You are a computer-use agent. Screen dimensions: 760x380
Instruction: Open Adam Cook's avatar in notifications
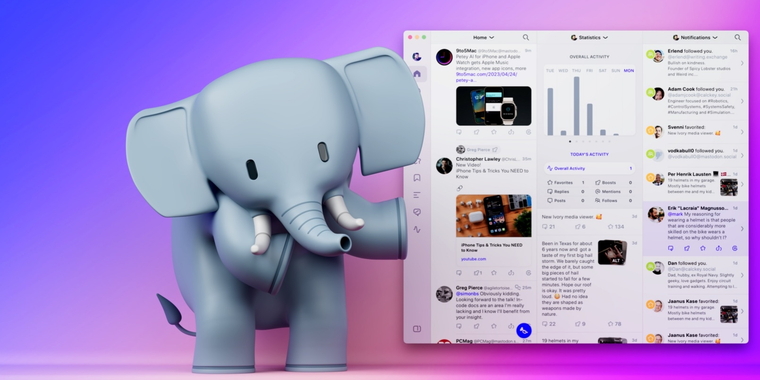pyautogui.click(x=658, y=94)
